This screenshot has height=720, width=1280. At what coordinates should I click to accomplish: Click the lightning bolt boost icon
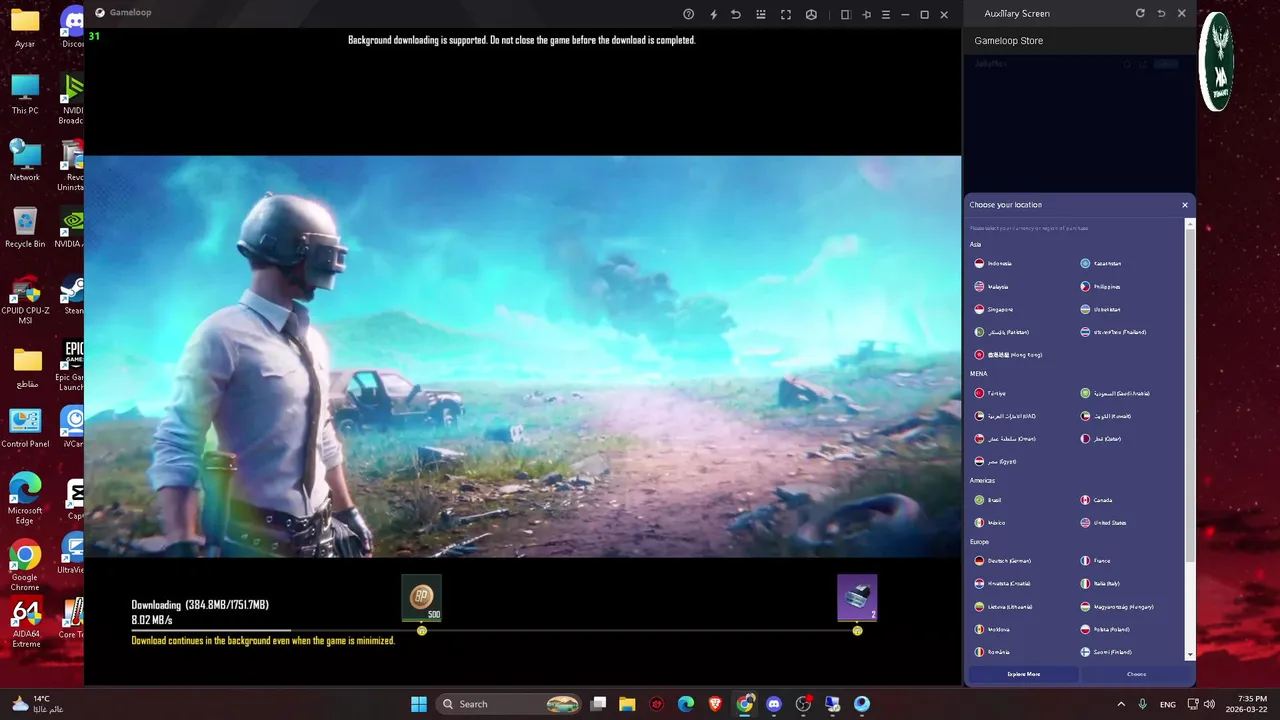[x=713, y=14]
